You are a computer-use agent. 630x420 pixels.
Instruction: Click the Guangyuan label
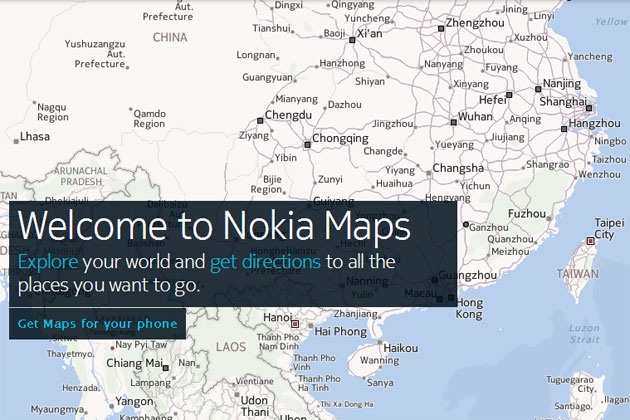pos(267,77)
